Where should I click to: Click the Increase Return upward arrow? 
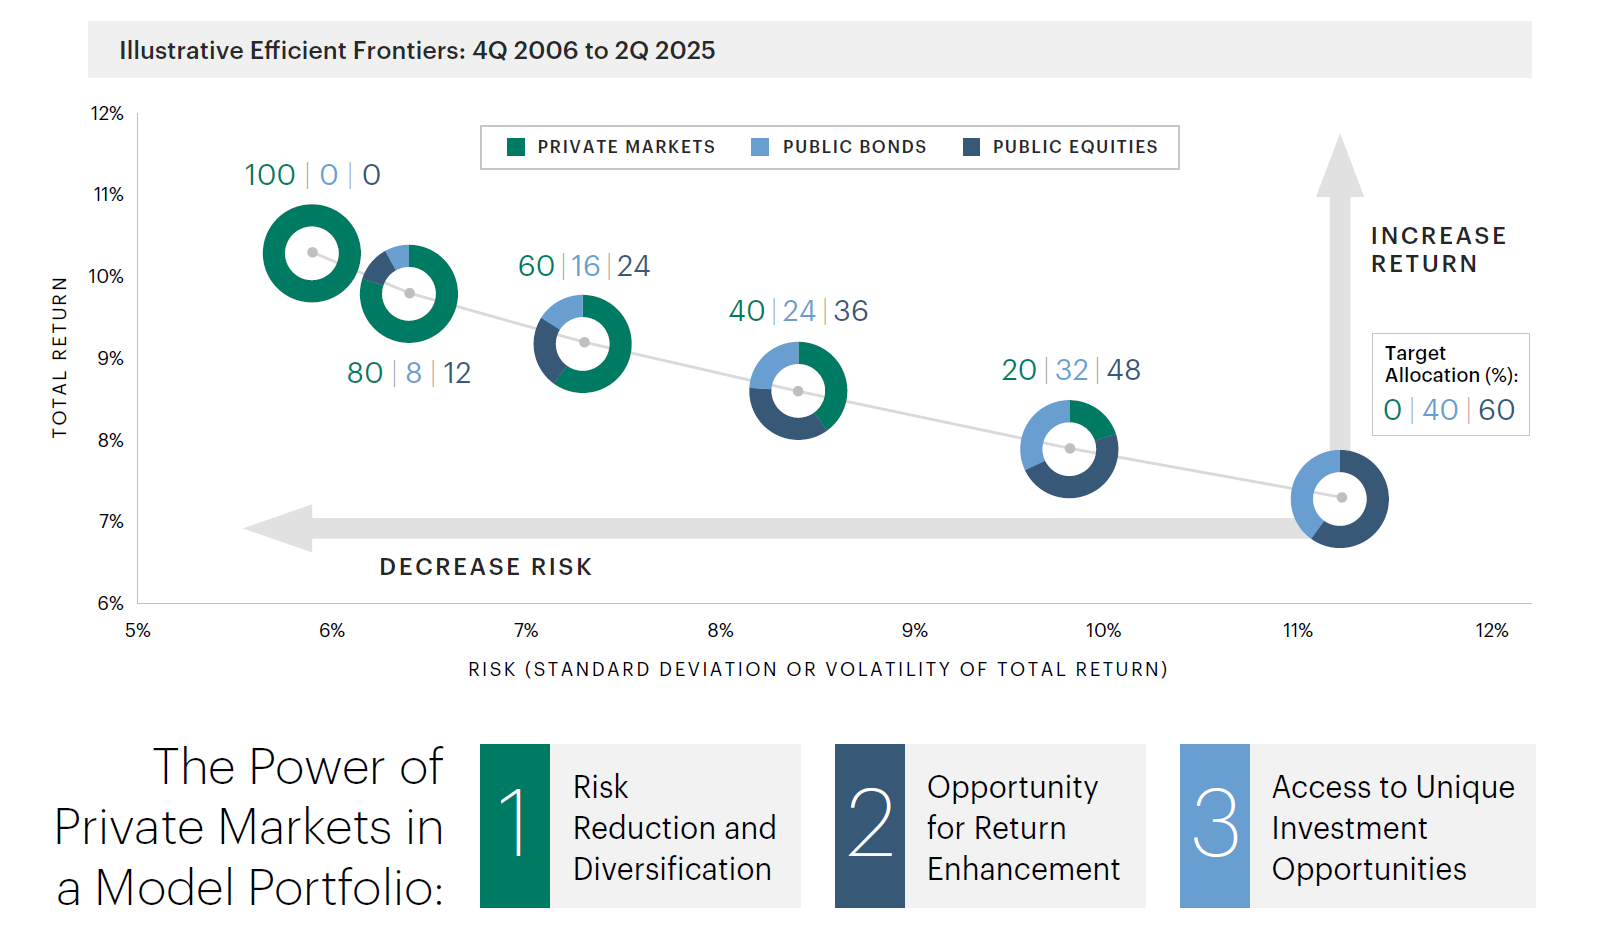click(1340, 300)
